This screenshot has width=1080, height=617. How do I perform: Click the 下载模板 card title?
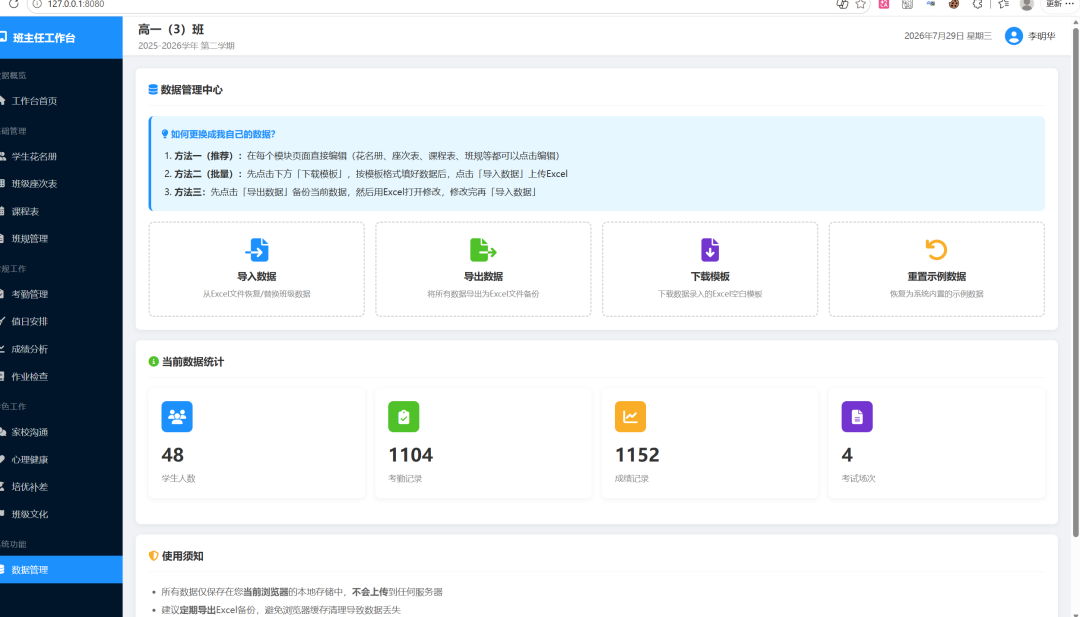click(x=710, y=276)
